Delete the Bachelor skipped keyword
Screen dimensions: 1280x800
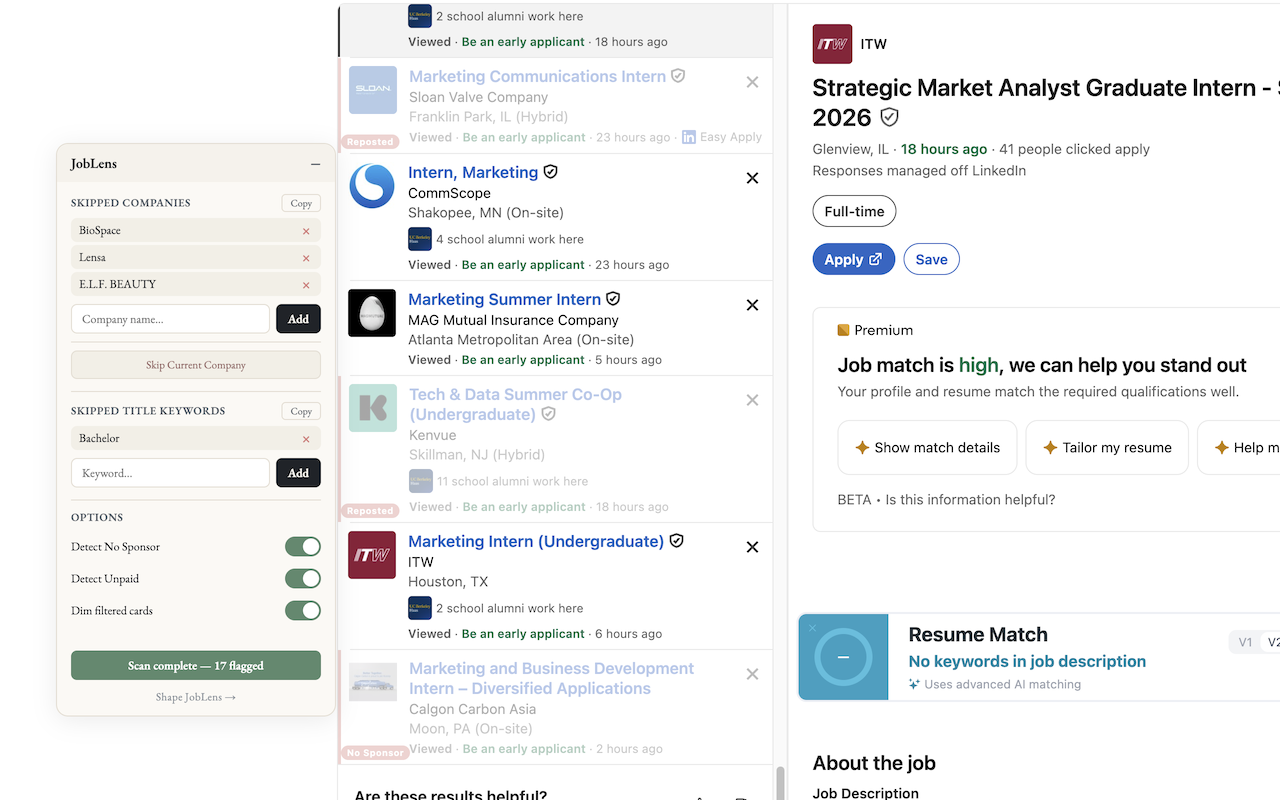[306, 439]
